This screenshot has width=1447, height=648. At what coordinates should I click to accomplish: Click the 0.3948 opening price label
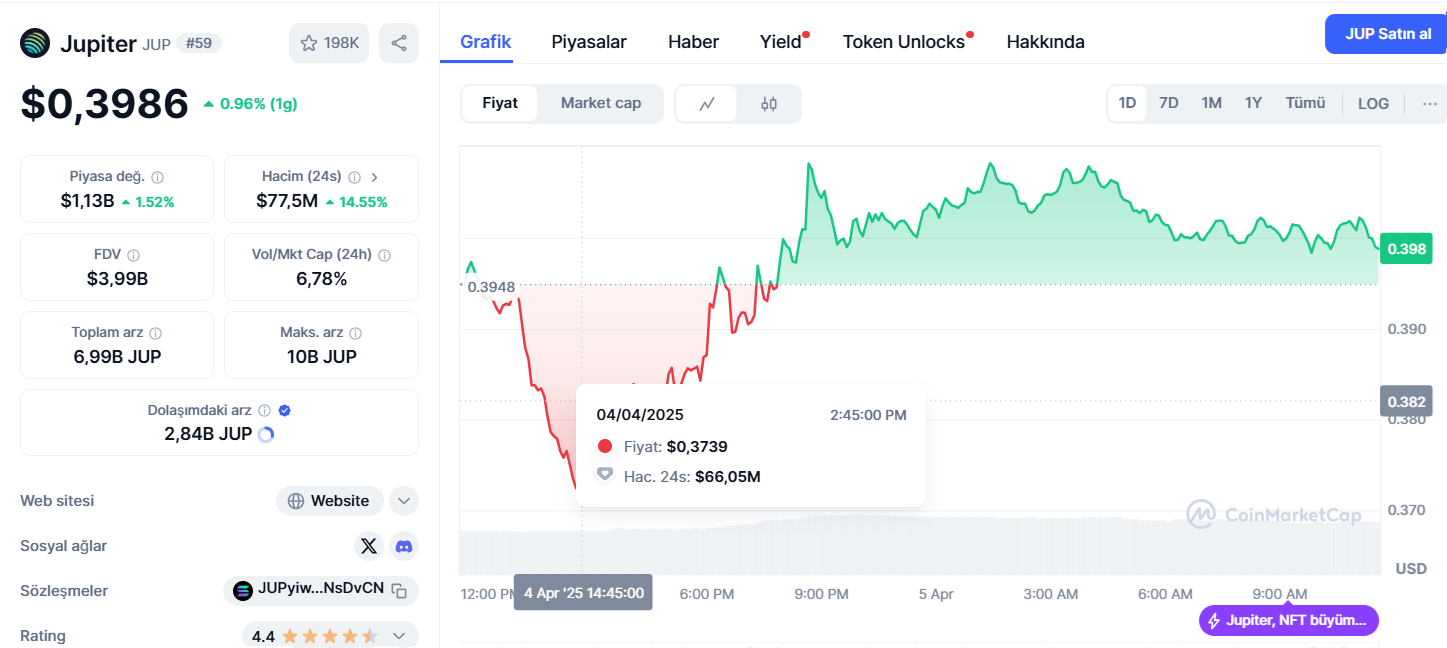coord(491,287)
